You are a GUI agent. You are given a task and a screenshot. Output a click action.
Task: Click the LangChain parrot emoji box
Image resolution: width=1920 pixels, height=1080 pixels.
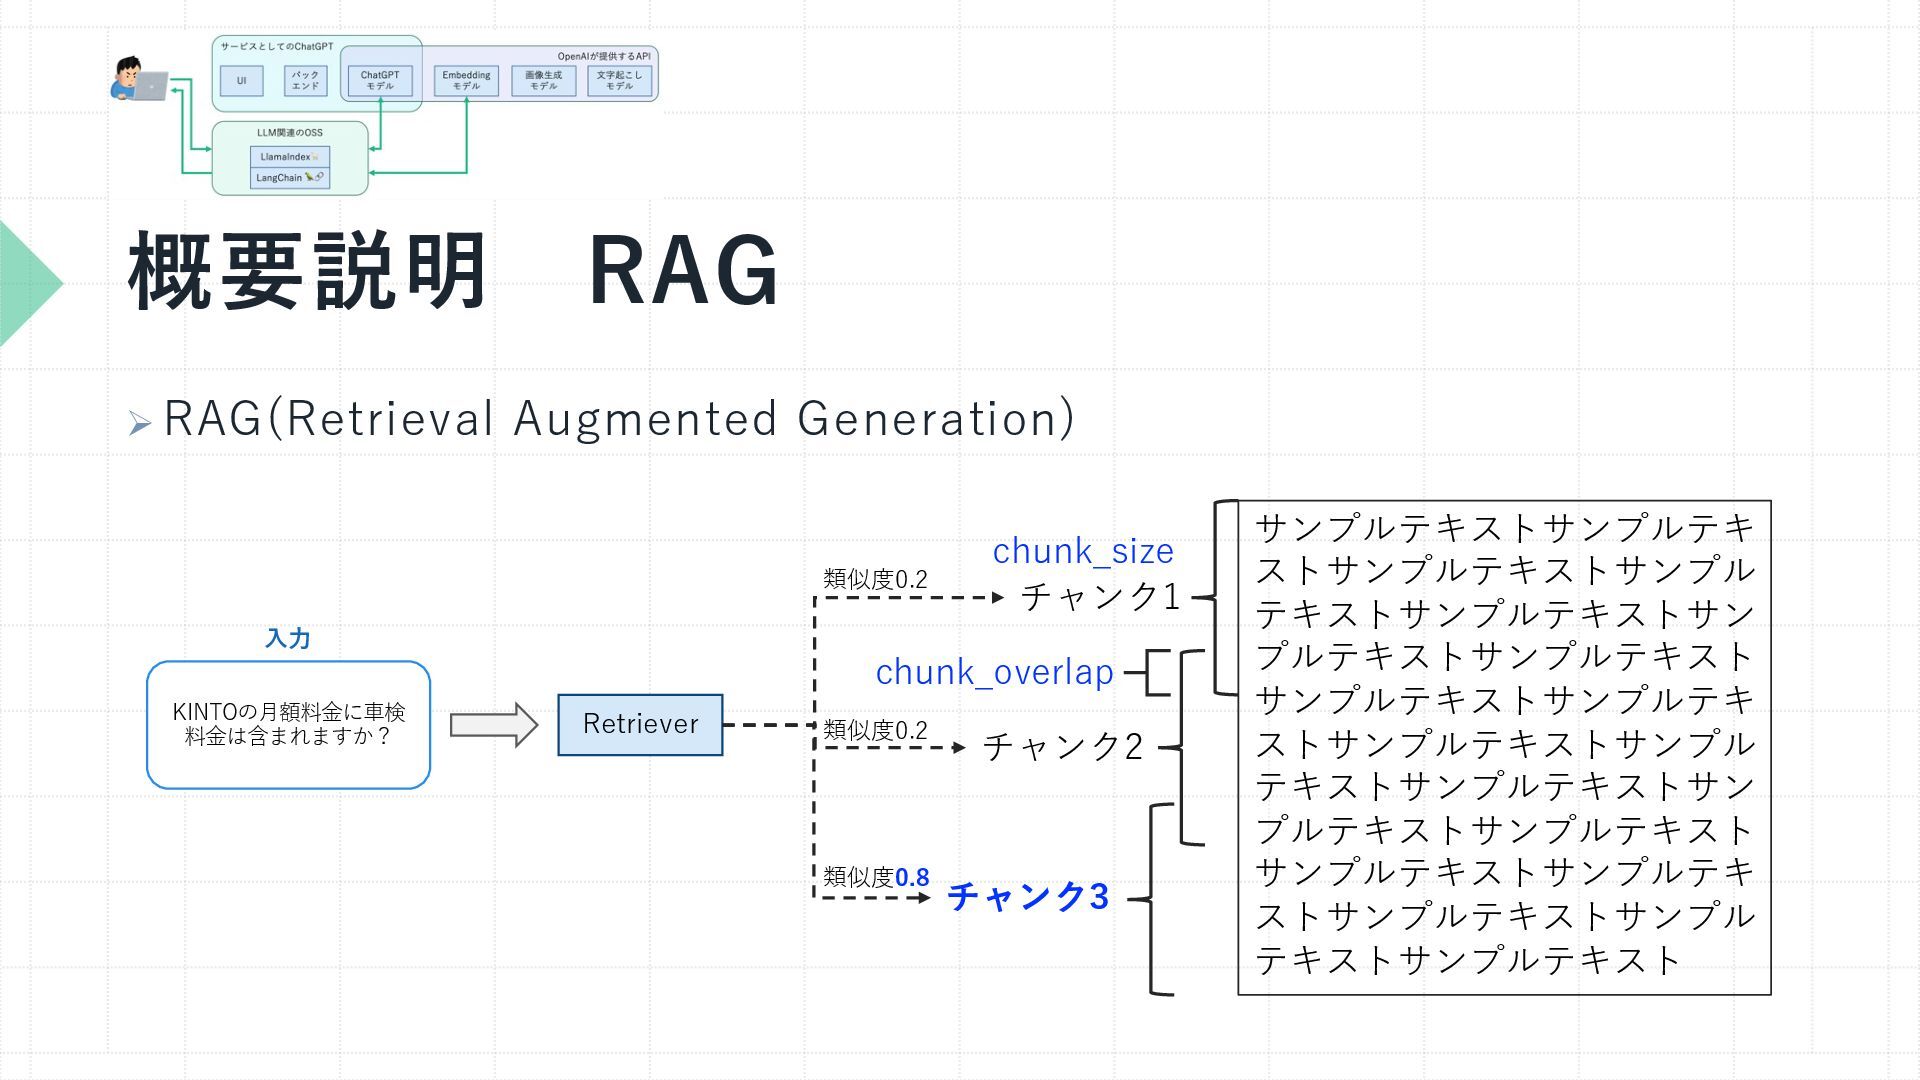pyautogui.click(x=290, y=178)
